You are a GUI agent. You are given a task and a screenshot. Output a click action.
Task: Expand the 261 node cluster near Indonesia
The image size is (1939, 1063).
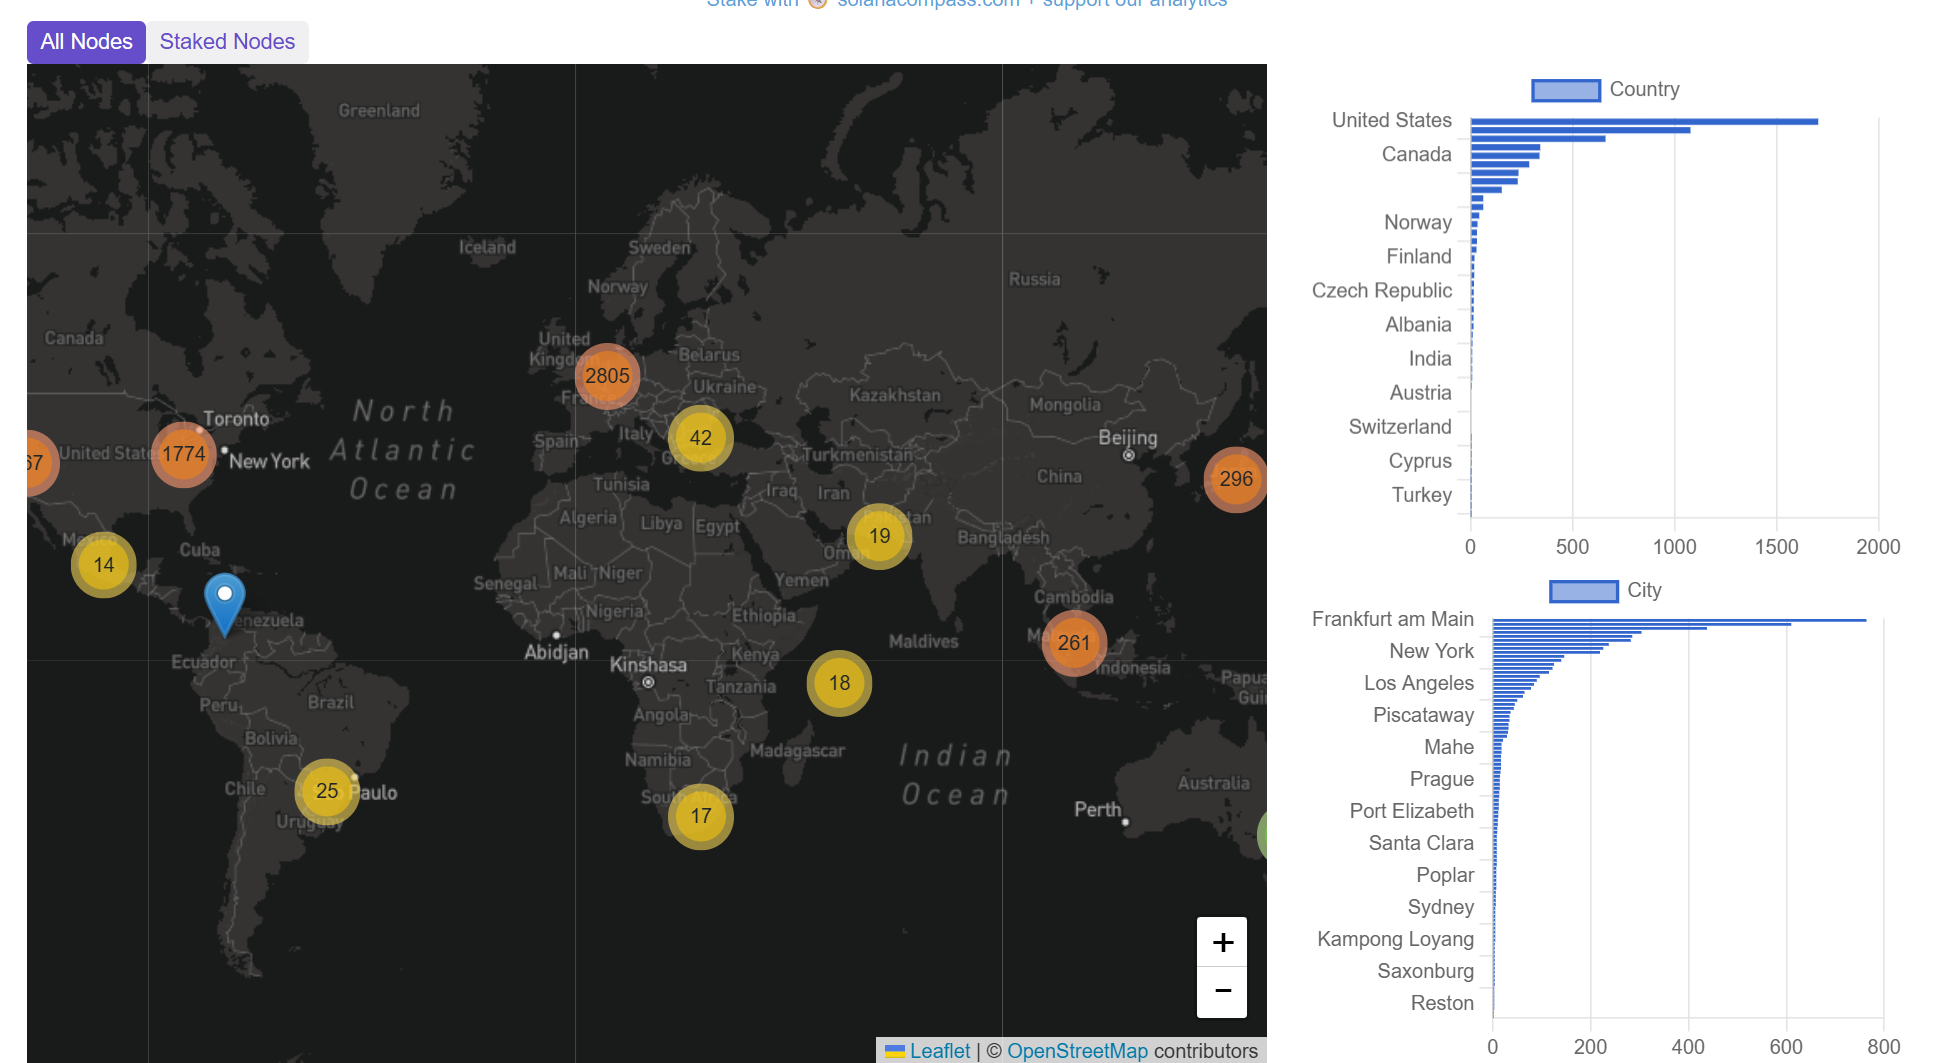1074,643
